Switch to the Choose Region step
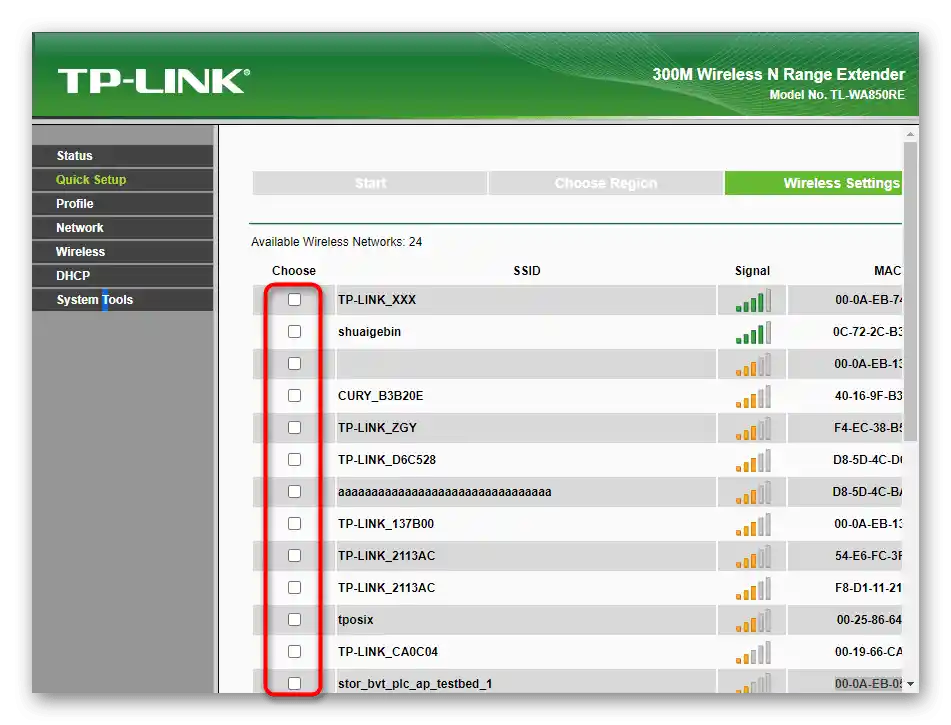 click(605, 183)
